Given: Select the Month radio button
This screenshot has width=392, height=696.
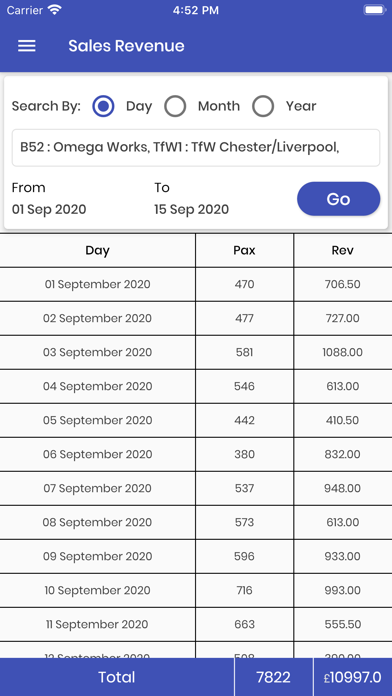Looking at the screenshot, I should 175,107.
